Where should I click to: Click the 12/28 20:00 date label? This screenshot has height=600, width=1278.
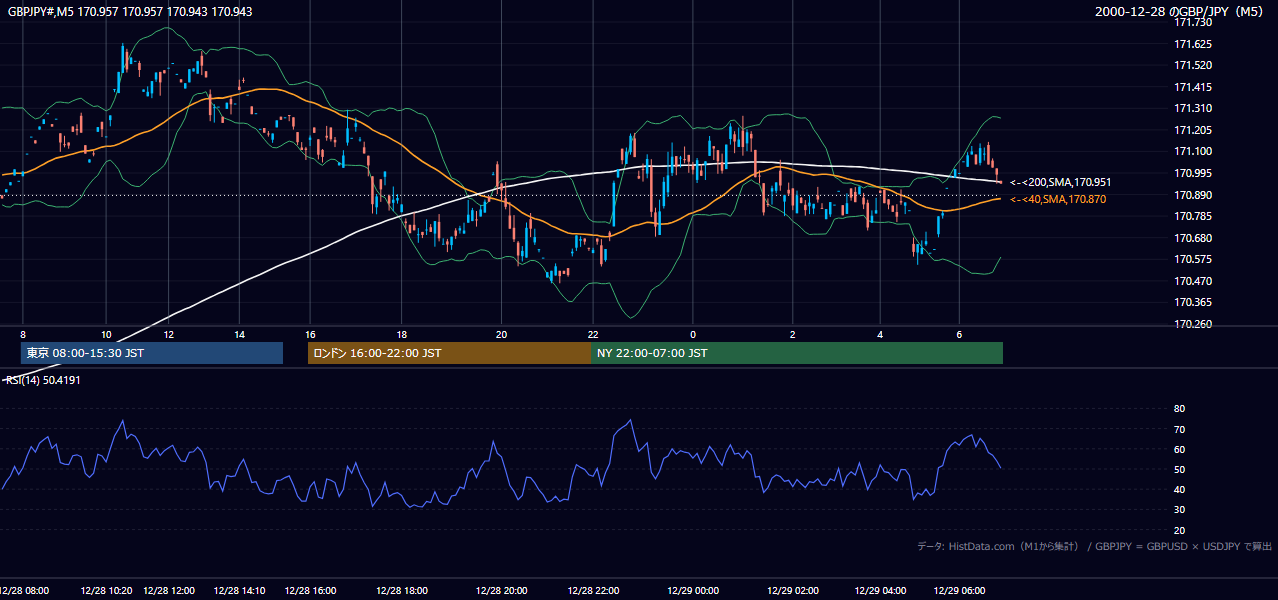pyautogui.click(x=501, y=591)
